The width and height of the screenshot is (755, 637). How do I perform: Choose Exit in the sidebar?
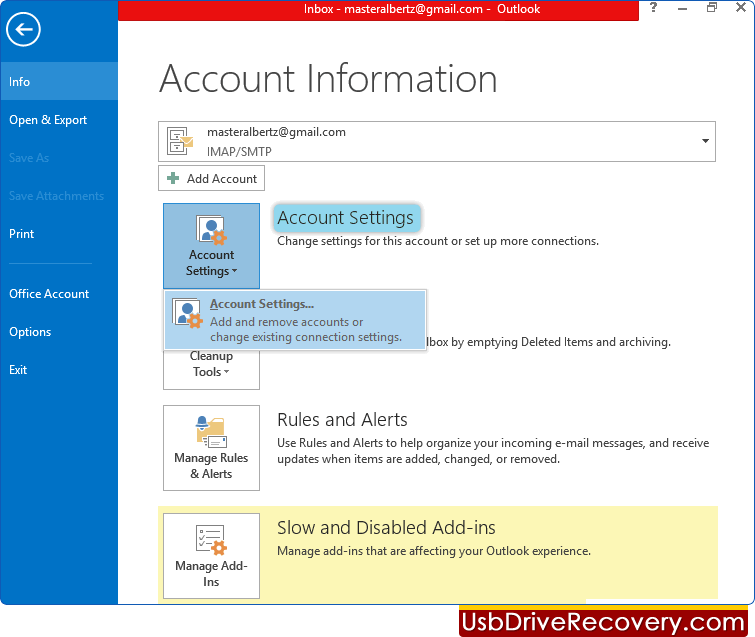pyautogui.click(x=18, y=370)
